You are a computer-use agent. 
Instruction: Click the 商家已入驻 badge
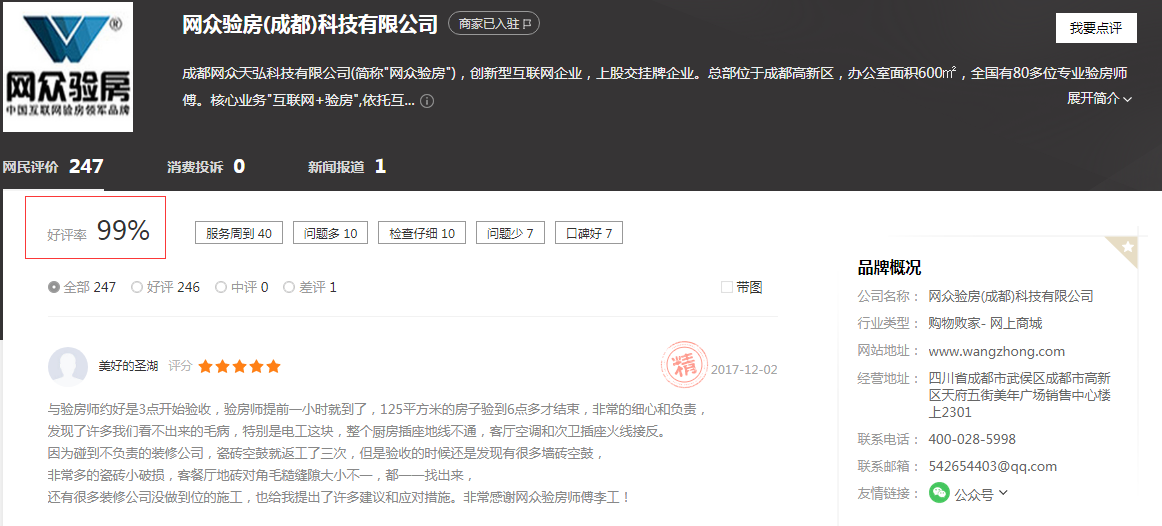[x=494, y=24]
